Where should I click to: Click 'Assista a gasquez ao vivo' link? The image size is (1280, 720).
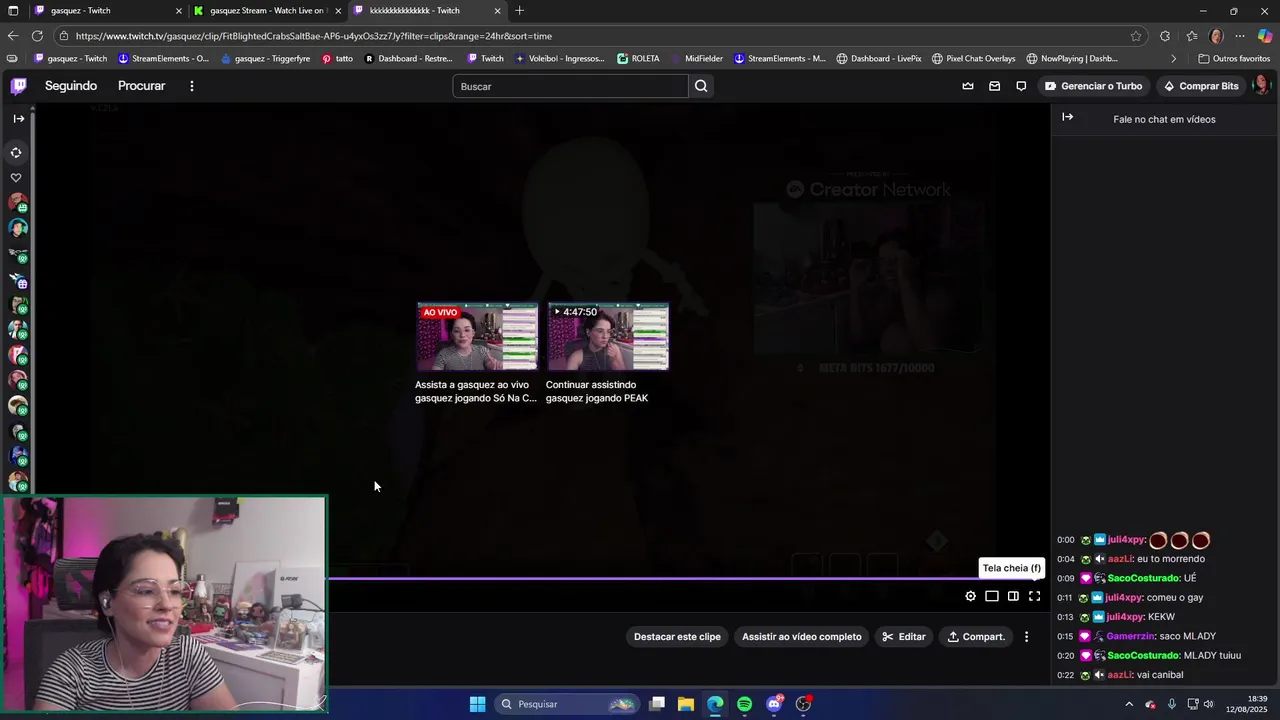(476, 391)
